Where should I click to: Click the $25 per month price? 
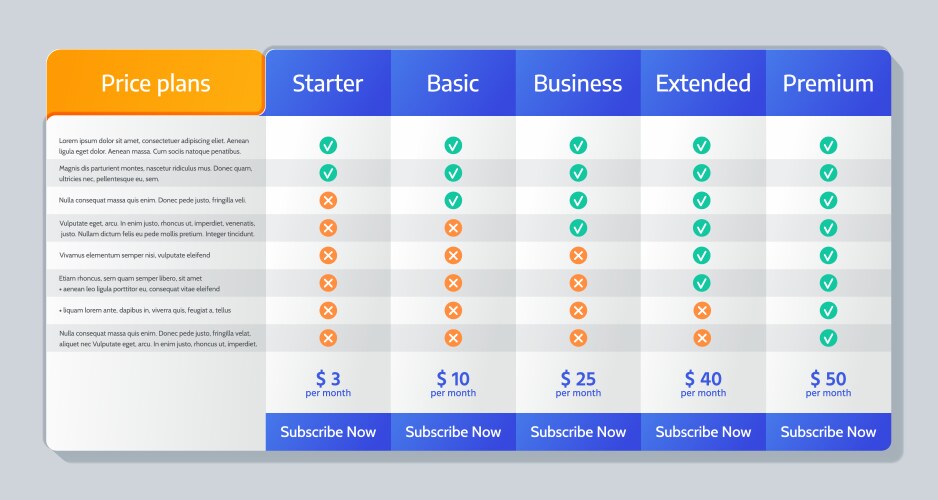coord(578,383)
